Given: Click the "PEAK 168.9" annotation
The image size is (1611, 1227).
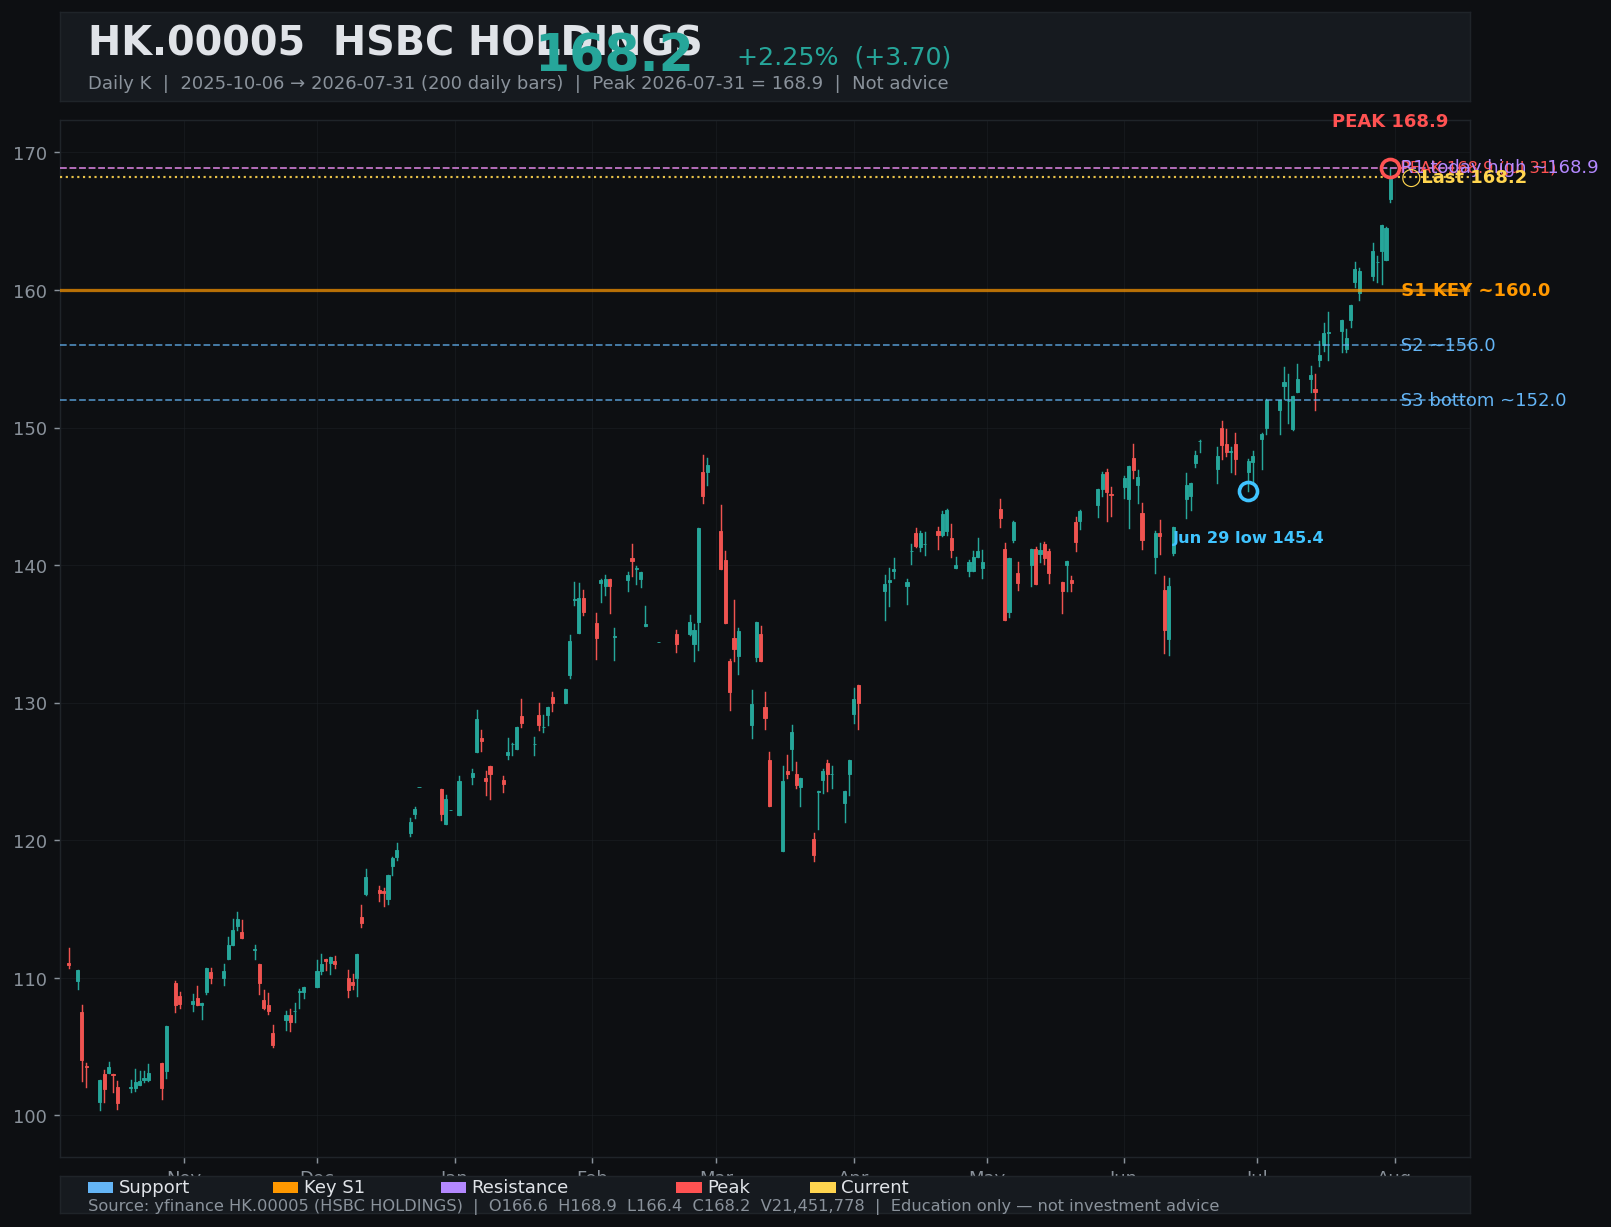Looking at the screenshot, I should pyautogui.click(x=1390, y=121).
